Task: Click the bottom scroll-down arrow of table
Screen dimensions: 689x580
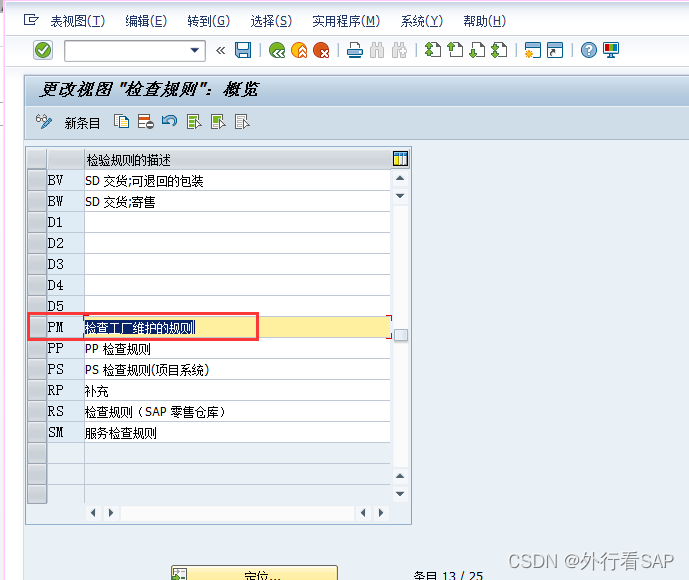Action: tap(400, 494)
